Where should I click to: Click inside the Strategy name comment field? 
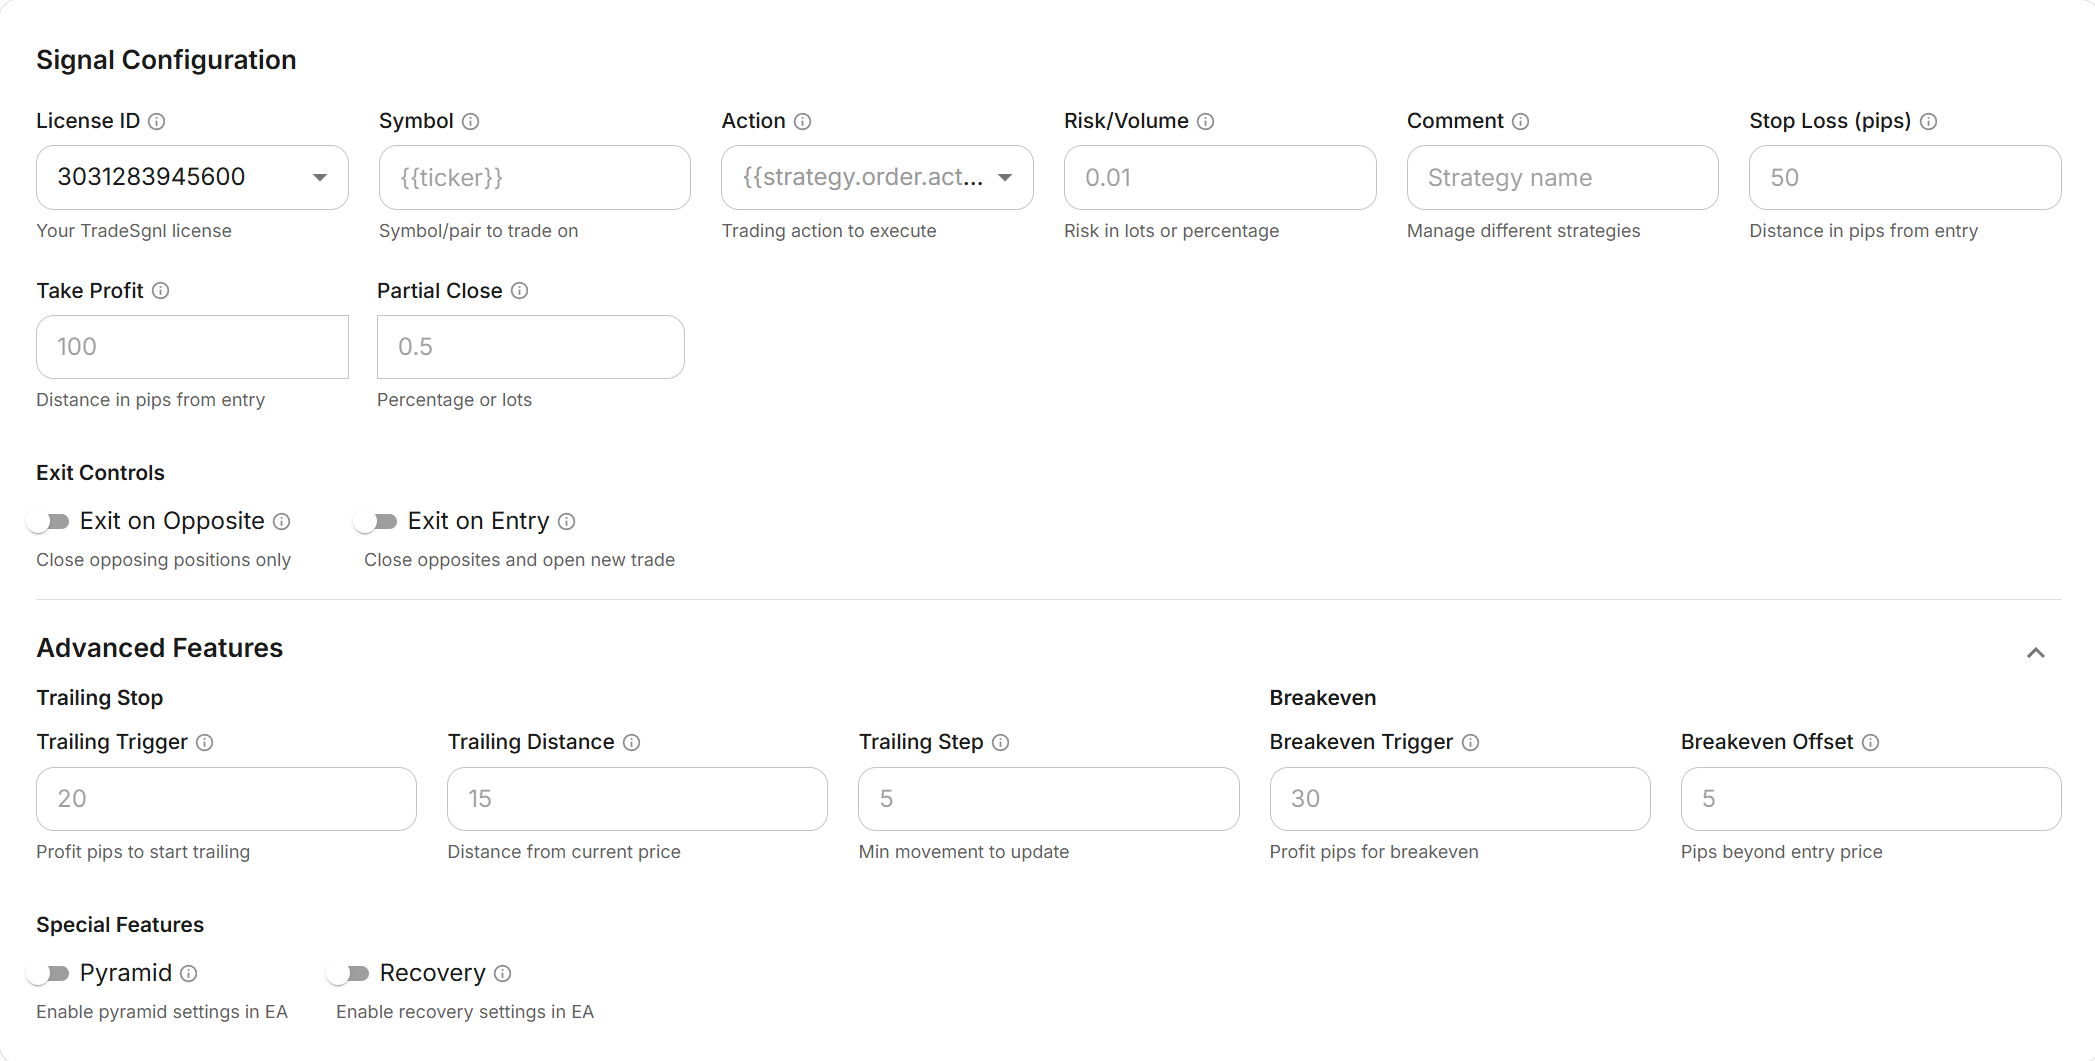pos(1562,177)
